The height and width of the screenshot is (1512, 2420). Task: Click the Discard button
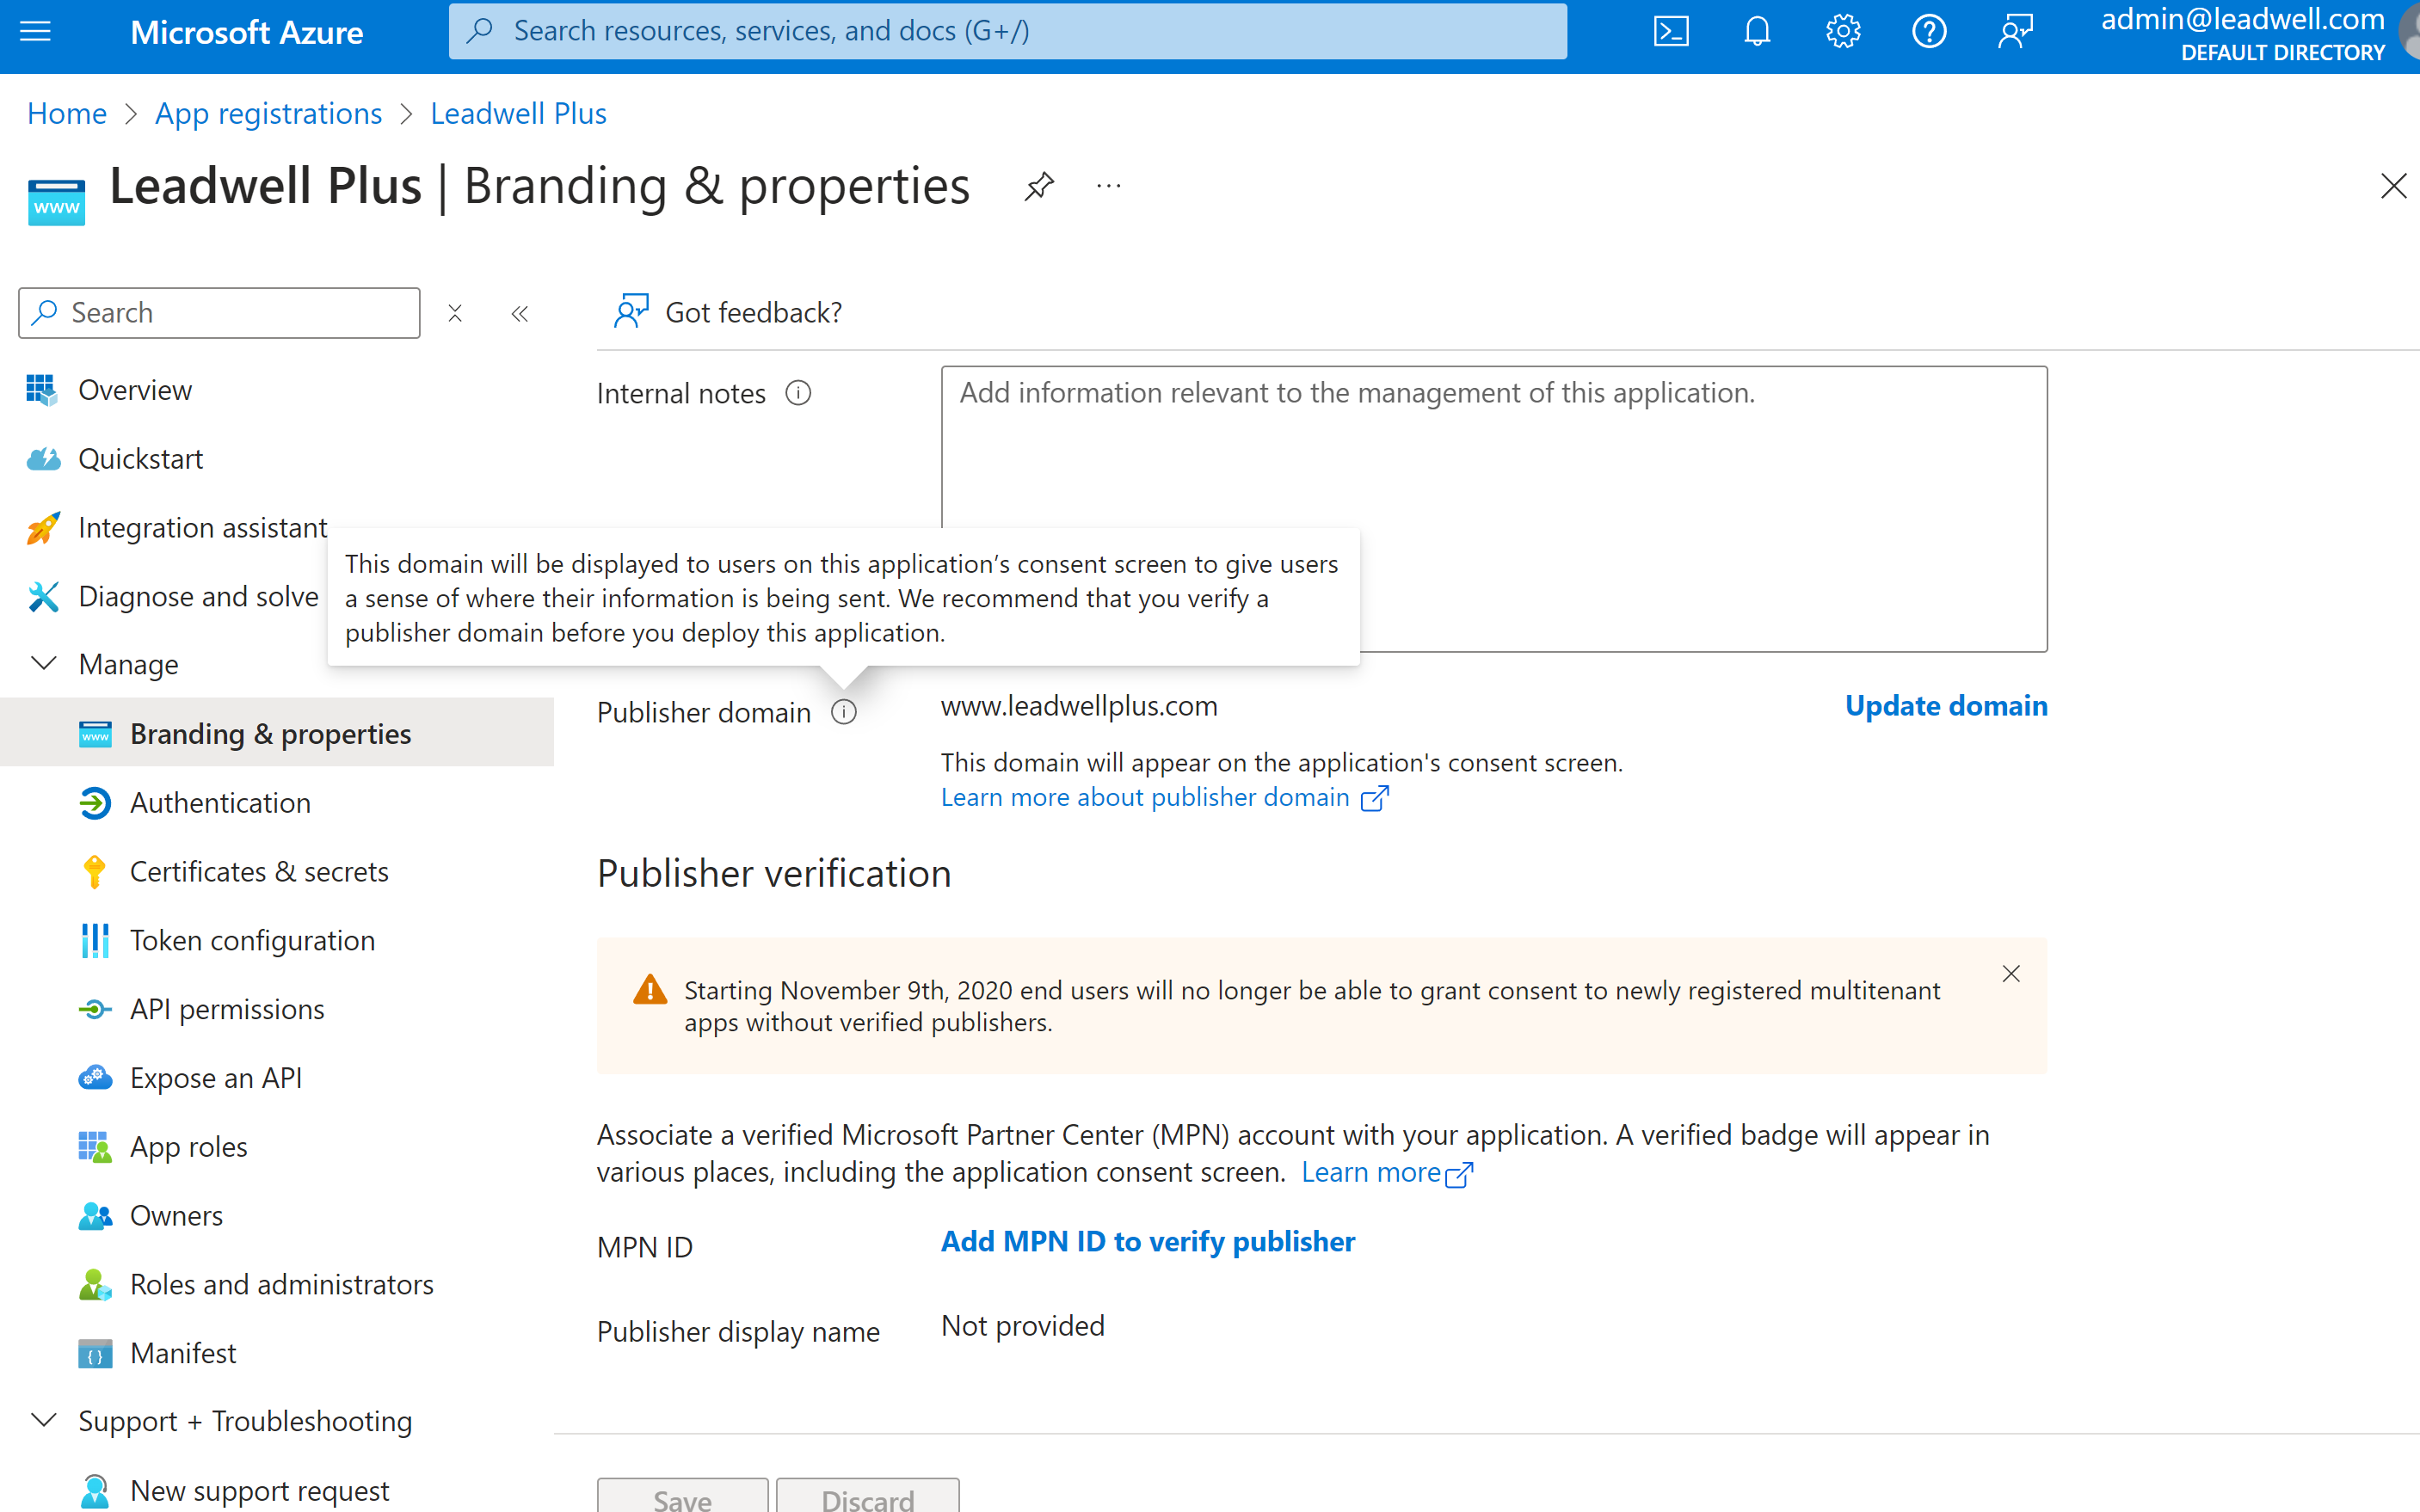pyautogui.click(x=868, y=1496)
